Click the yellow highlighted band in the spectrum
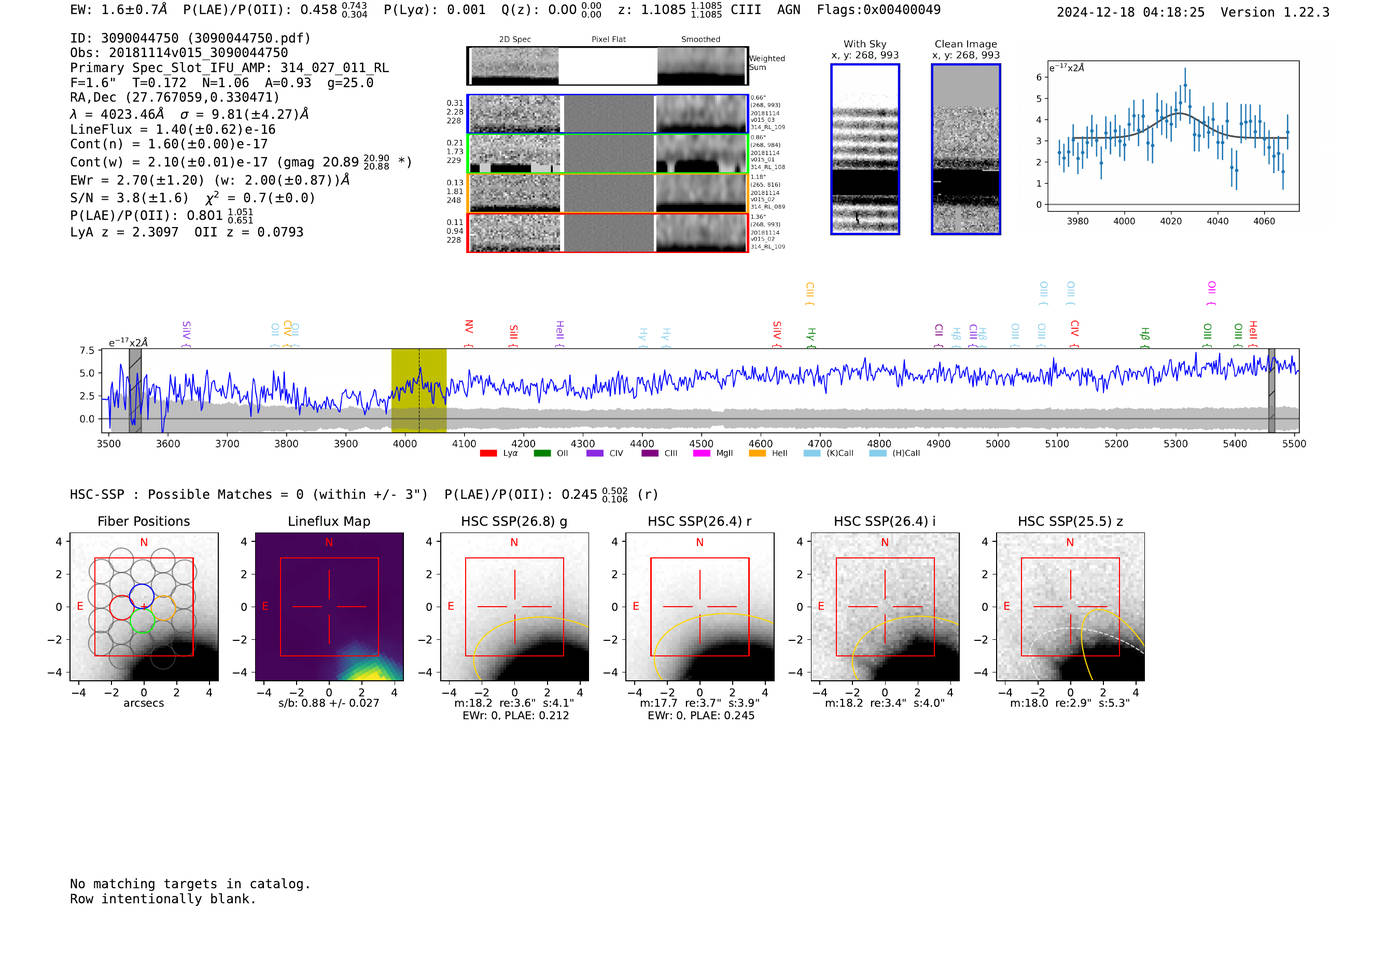The height and width of the screenshot is (953, 1400). click(x=418, y=391)
